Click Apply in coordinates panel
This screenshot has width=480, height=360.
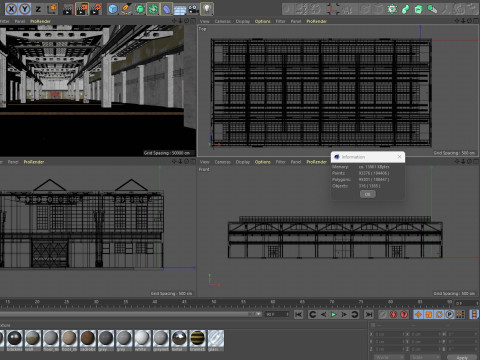[462, 357]
